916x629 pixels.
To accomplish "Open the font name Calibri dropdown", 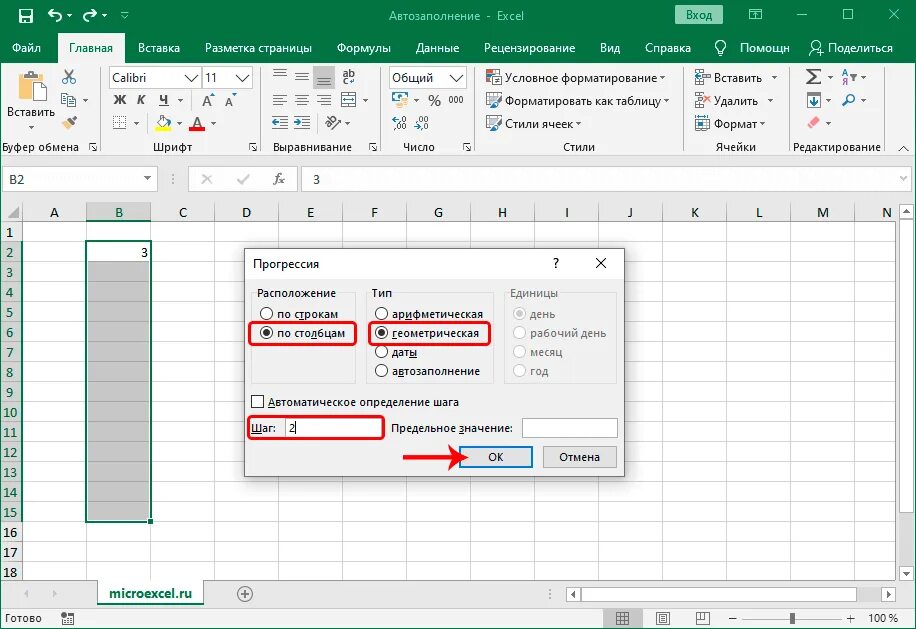I will tap(191, 78).
